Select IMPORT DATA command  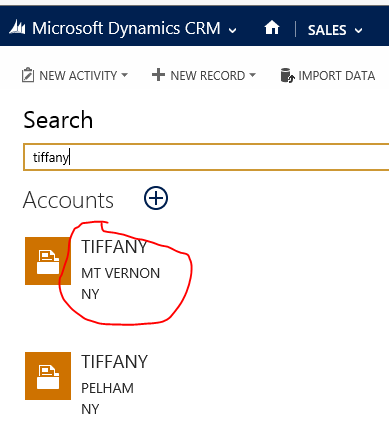tap(337, 76)
